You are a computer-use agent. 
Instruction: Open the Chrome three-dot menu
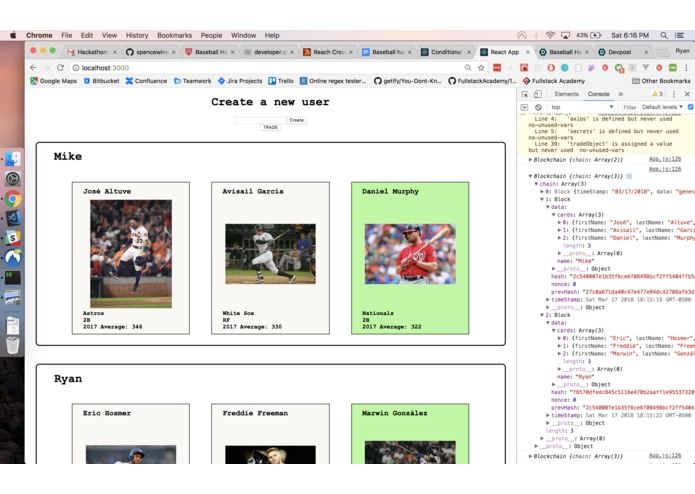click(686, 68)
